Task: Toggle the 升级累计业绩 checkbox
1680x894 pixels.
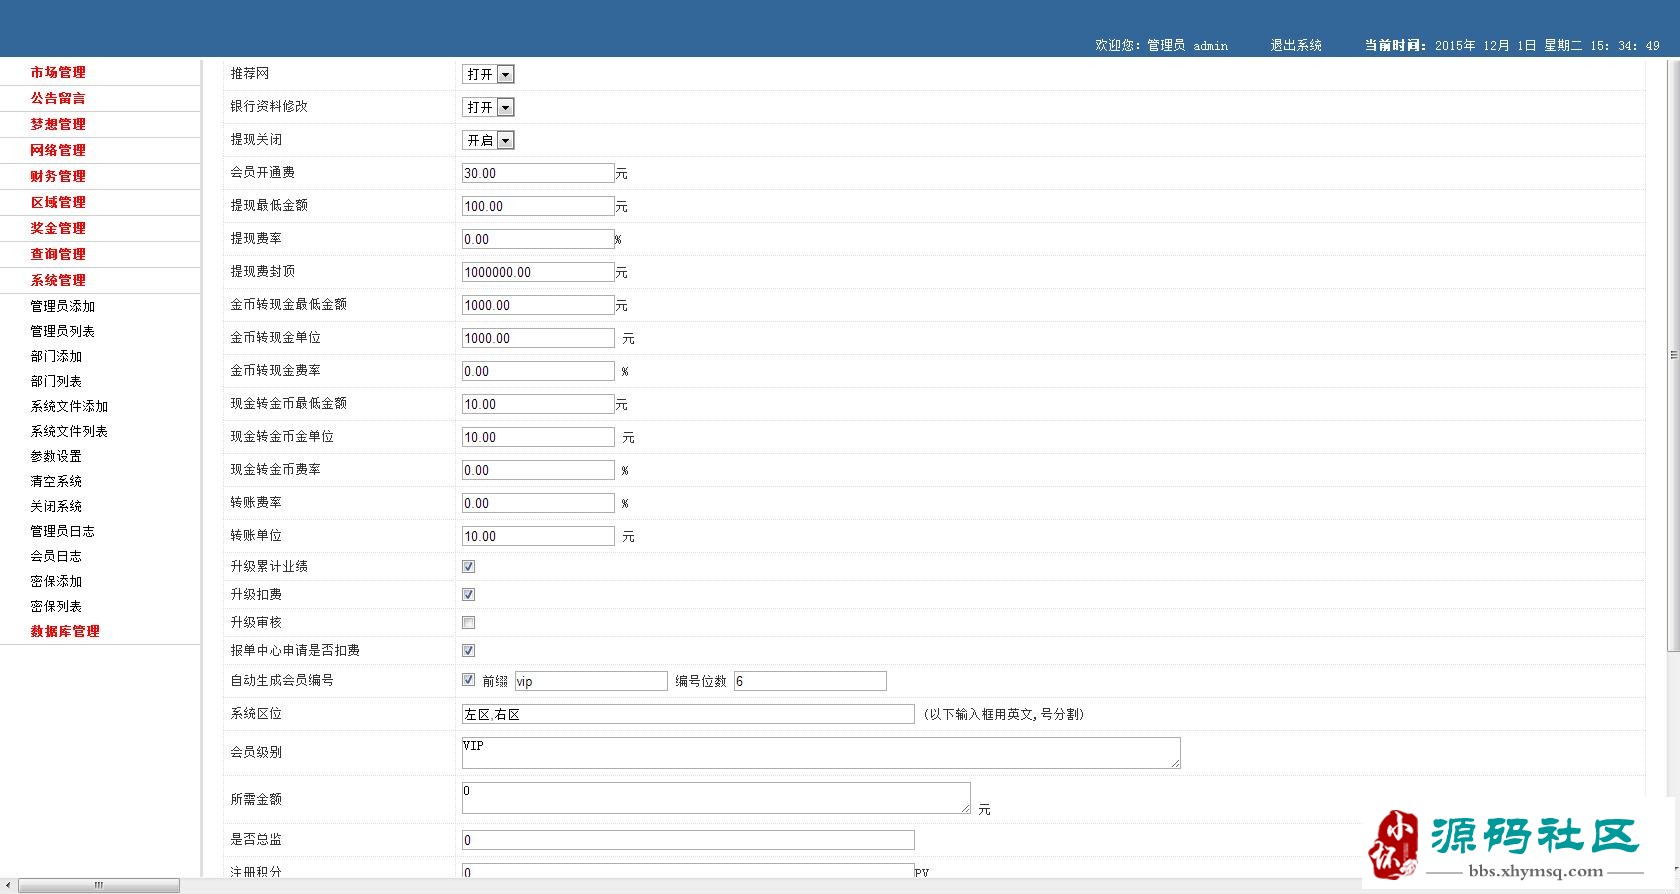Action: point(468,567)
